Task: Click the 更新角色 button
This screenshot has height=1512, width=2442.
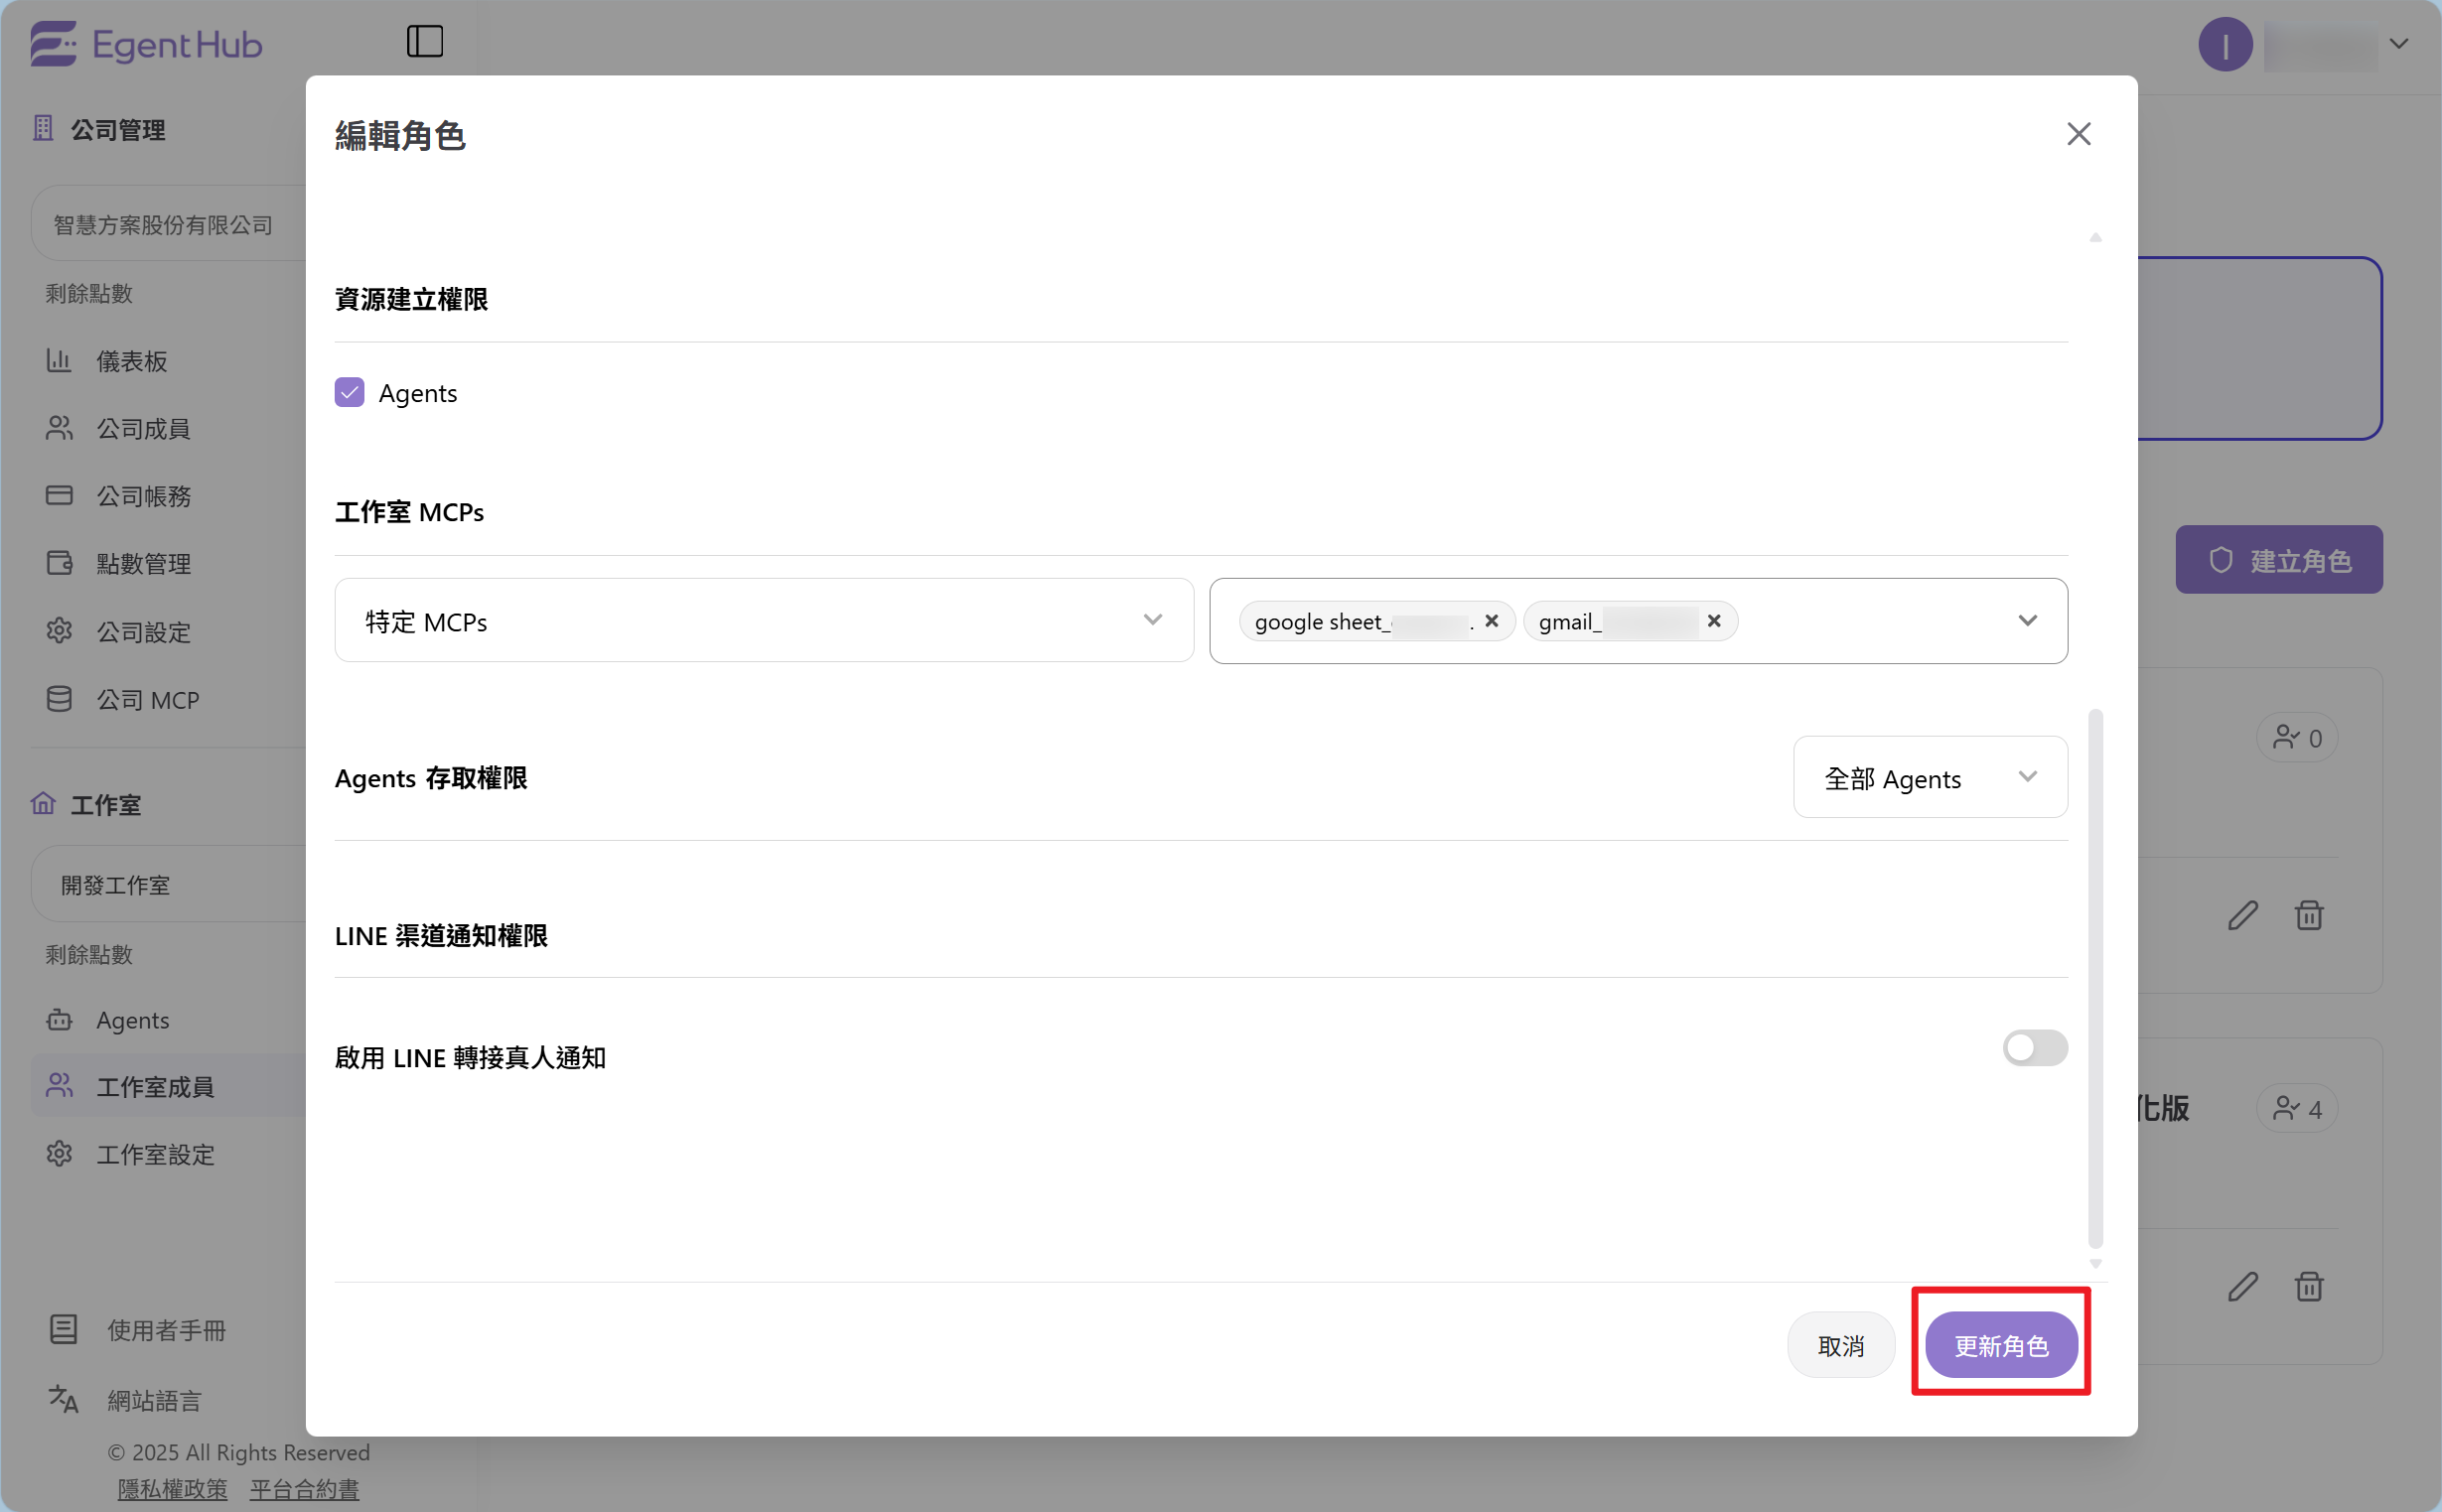Action: 2001,1345
